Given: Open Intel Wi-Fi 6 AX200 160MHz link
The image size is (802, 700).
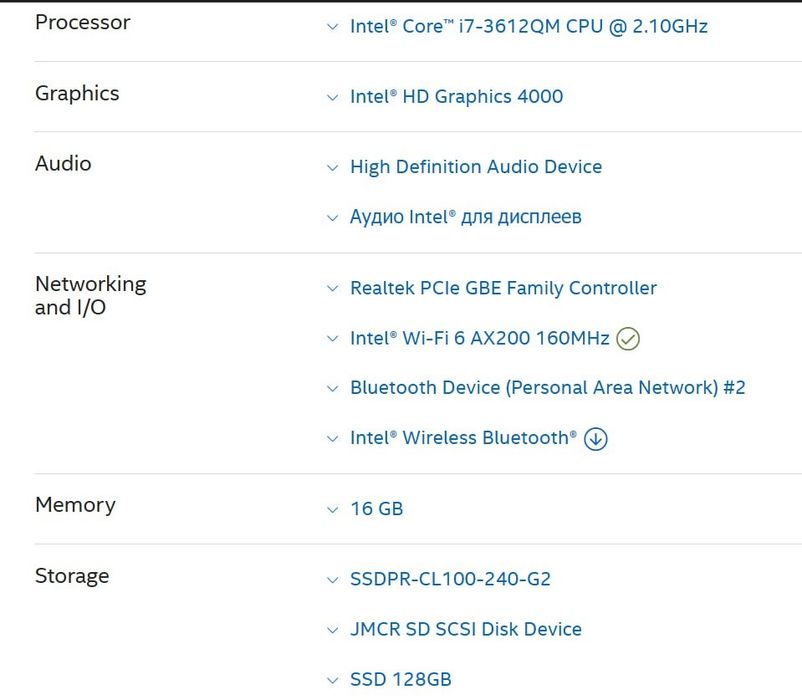Looking at the screenshot, I should (x=480, y=338).
